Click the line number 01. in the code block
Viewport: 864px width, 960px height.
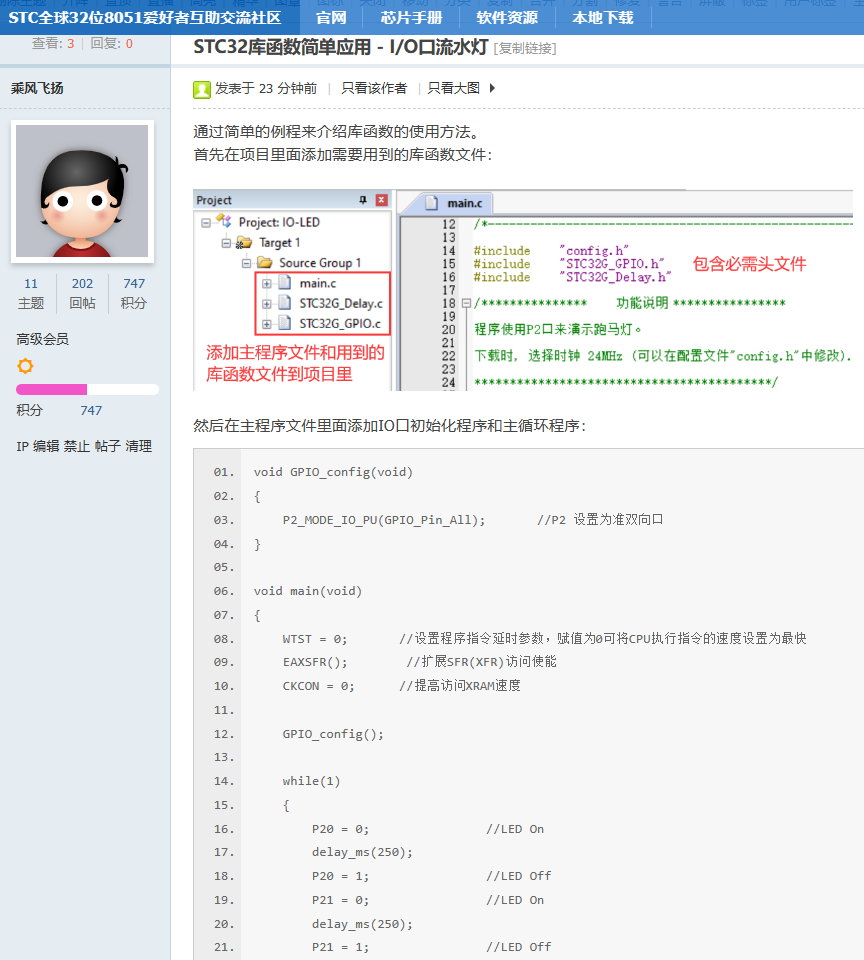pyautogui.click(x=224, y=472)
